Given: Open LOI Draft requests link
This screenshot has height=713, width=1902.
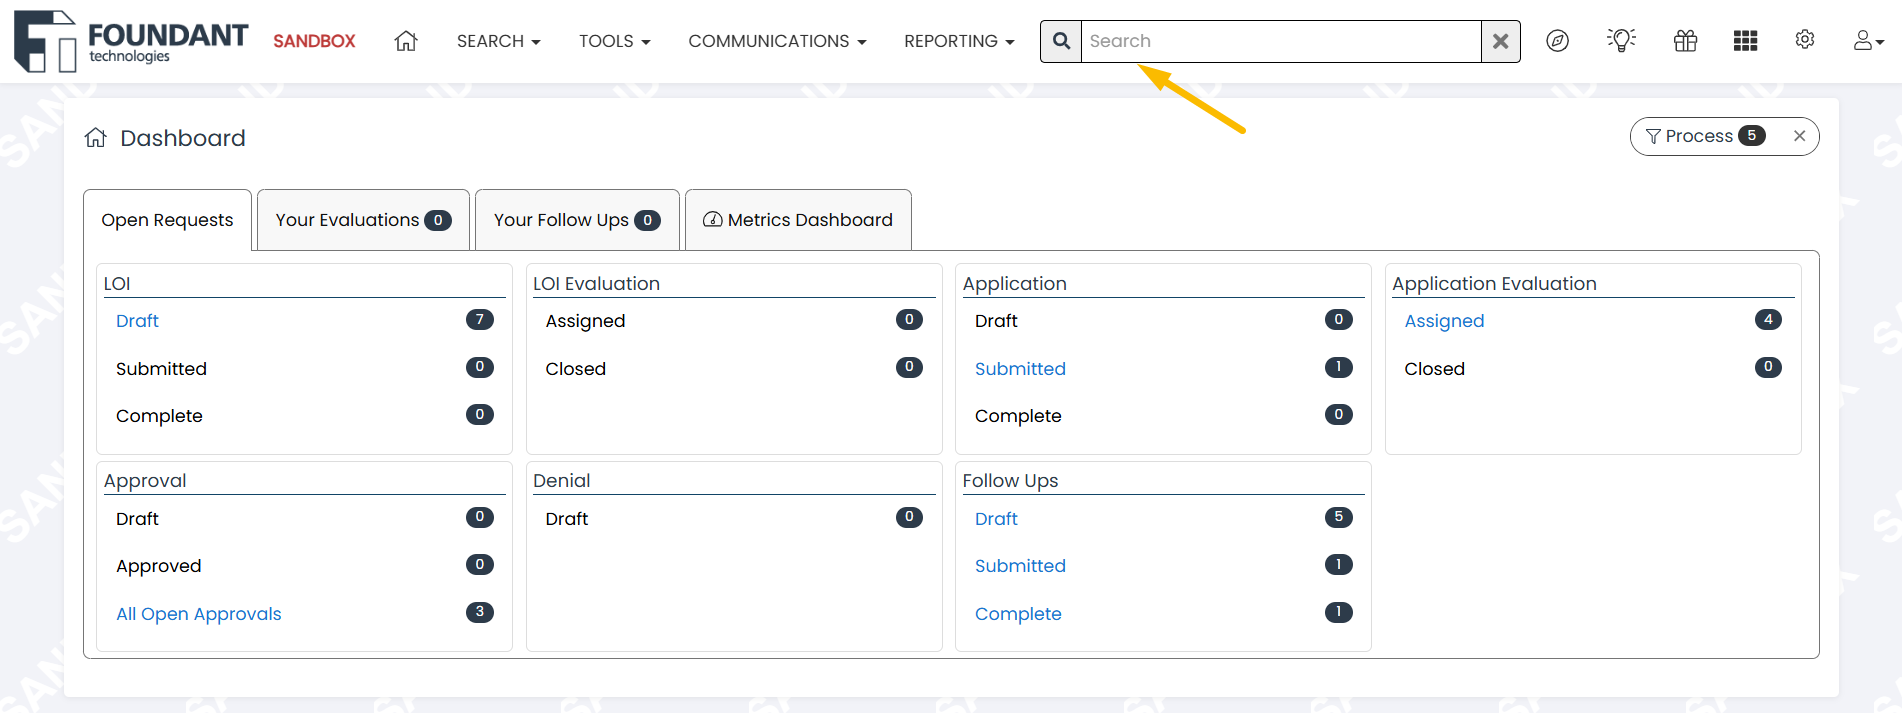Looking at the screenshot, I should pyautogui.click(x=137, y=321).
